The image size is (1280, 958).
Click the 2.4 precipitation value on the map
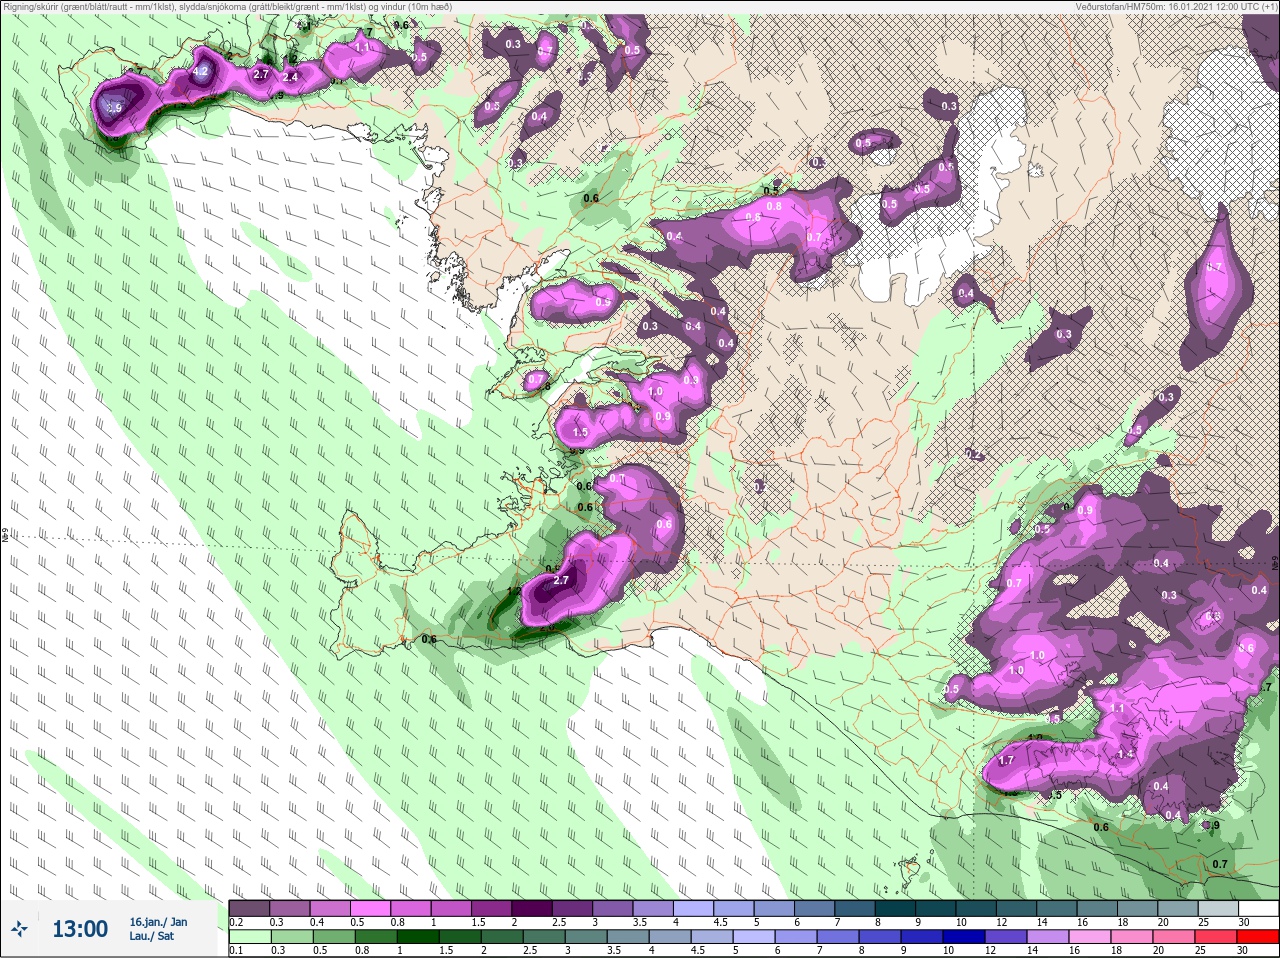coord(291,77)
